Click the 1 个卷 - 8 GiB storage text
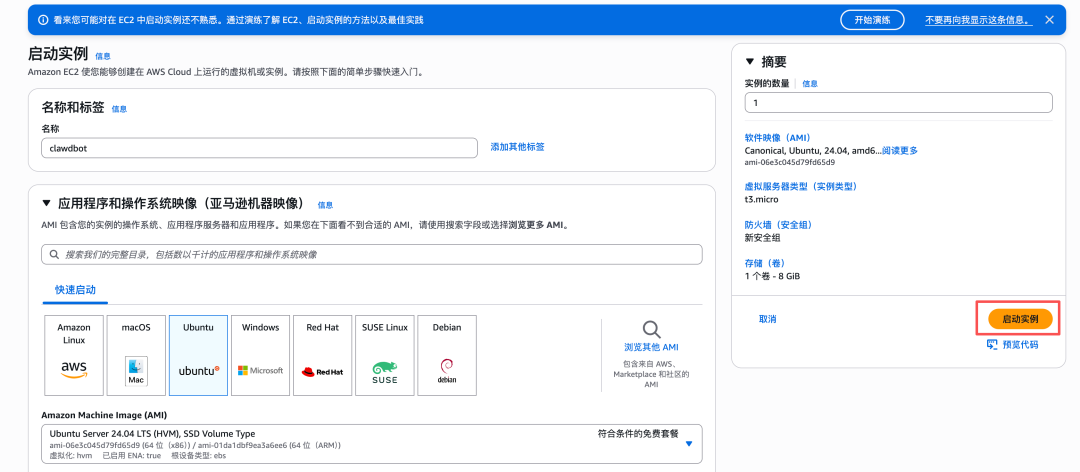Screen dimensions: 1080x472 772,276
